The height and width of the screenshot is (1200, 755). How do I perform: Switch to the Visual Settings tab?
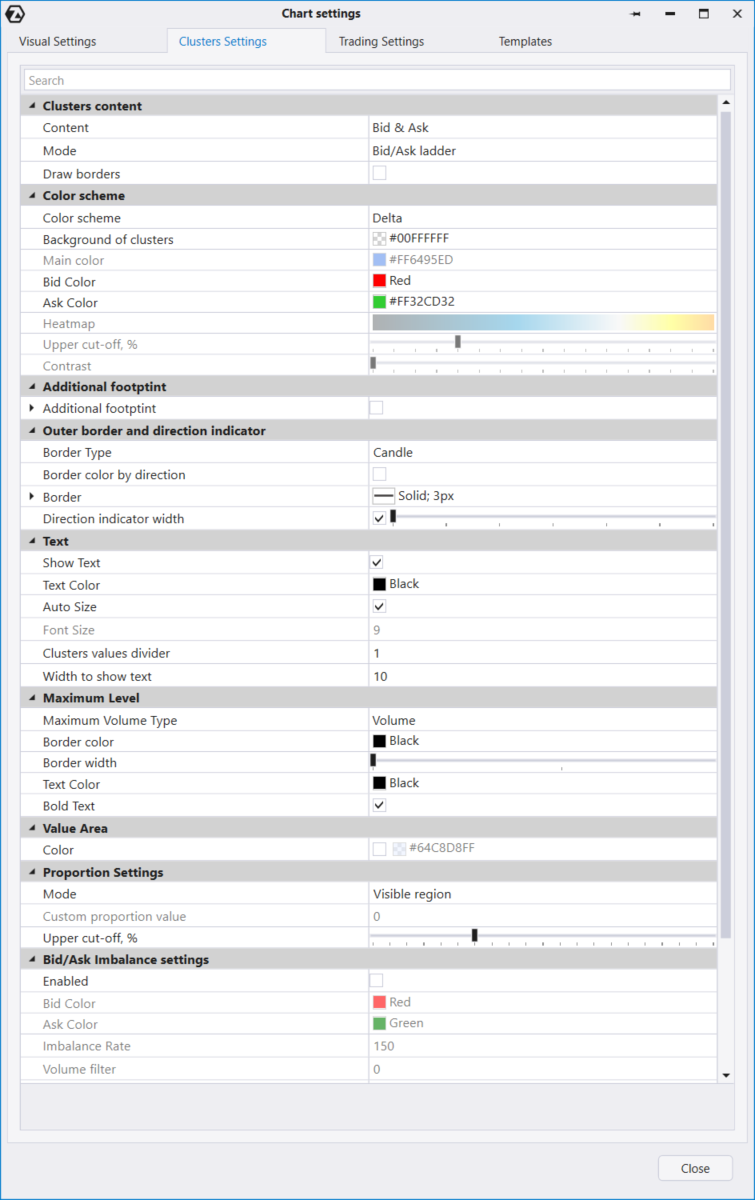[58, 42]
